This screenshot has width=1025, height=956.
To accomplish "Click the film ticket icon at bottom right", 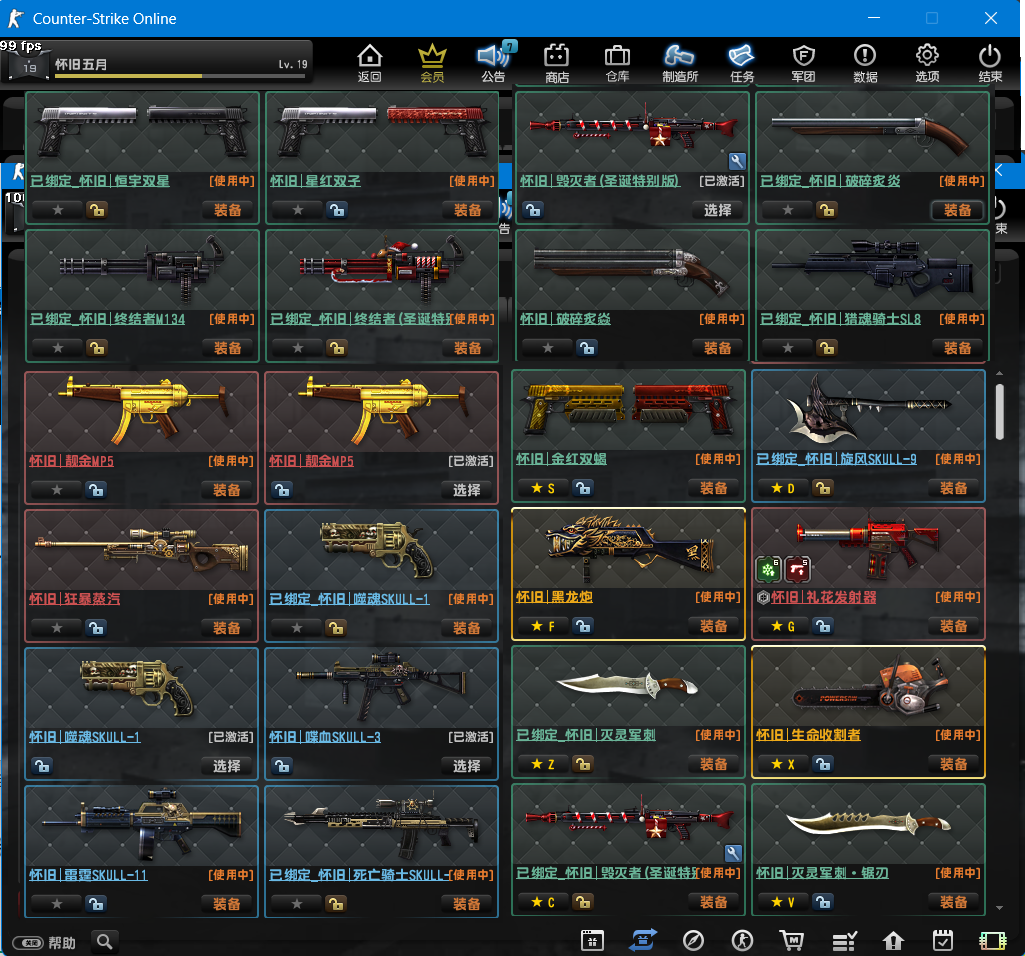I will point(992,941).
